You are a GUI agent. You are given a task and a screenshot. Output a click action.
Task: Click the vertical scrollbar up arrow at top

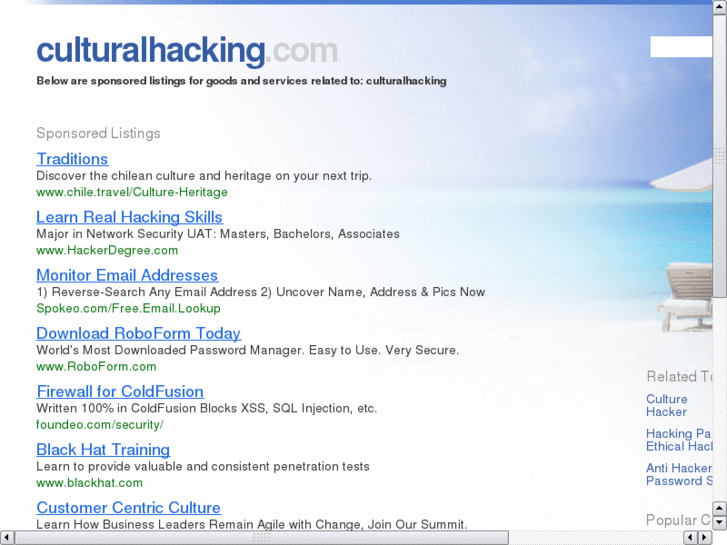click(720, 7)
